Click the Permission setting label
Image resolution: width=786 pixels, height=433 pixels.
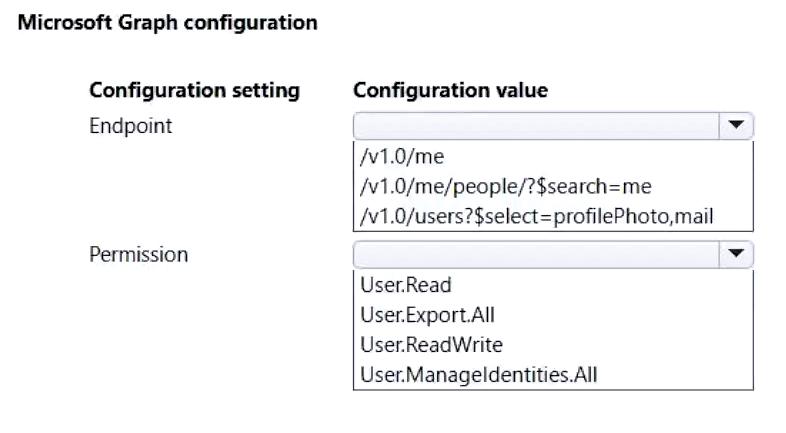138,254
